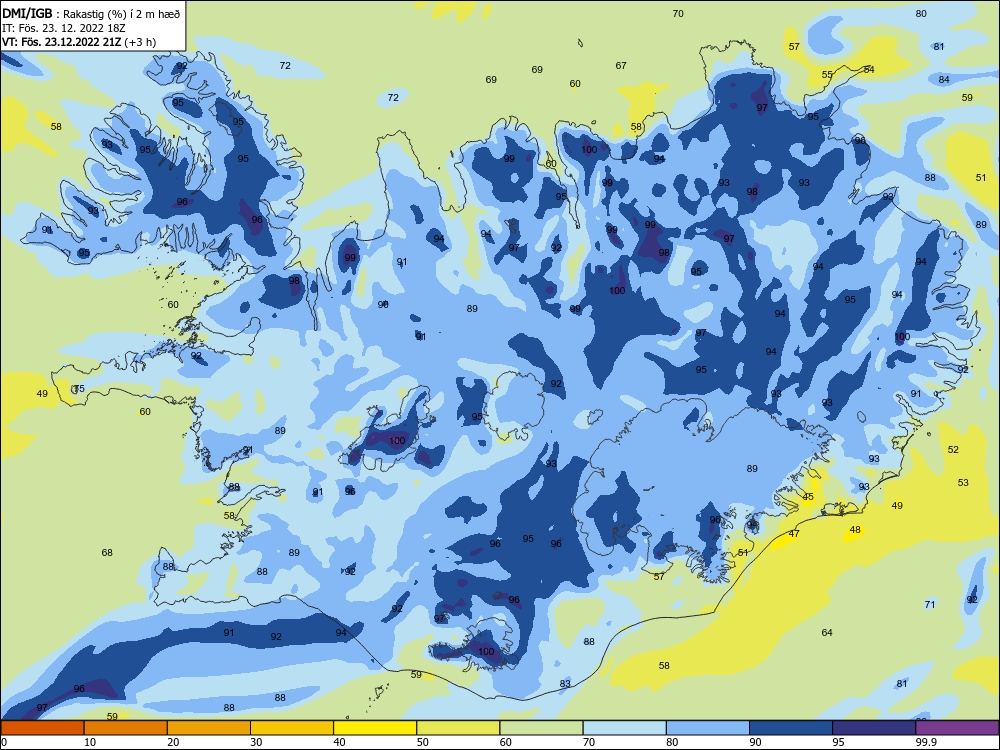The width and height of the screenshot is (1000, 750).
Task: Click the '52' humidity value on the map
Action: pyautogui.click(x=953, y=450)
